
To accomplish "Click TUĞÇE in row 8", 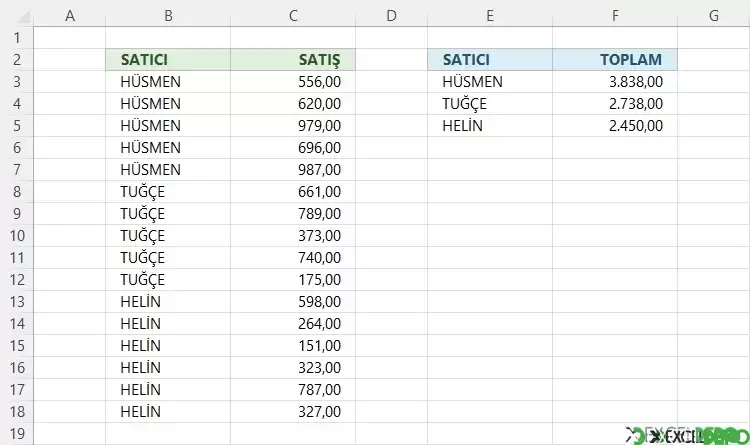I will (x=168, y=192).
